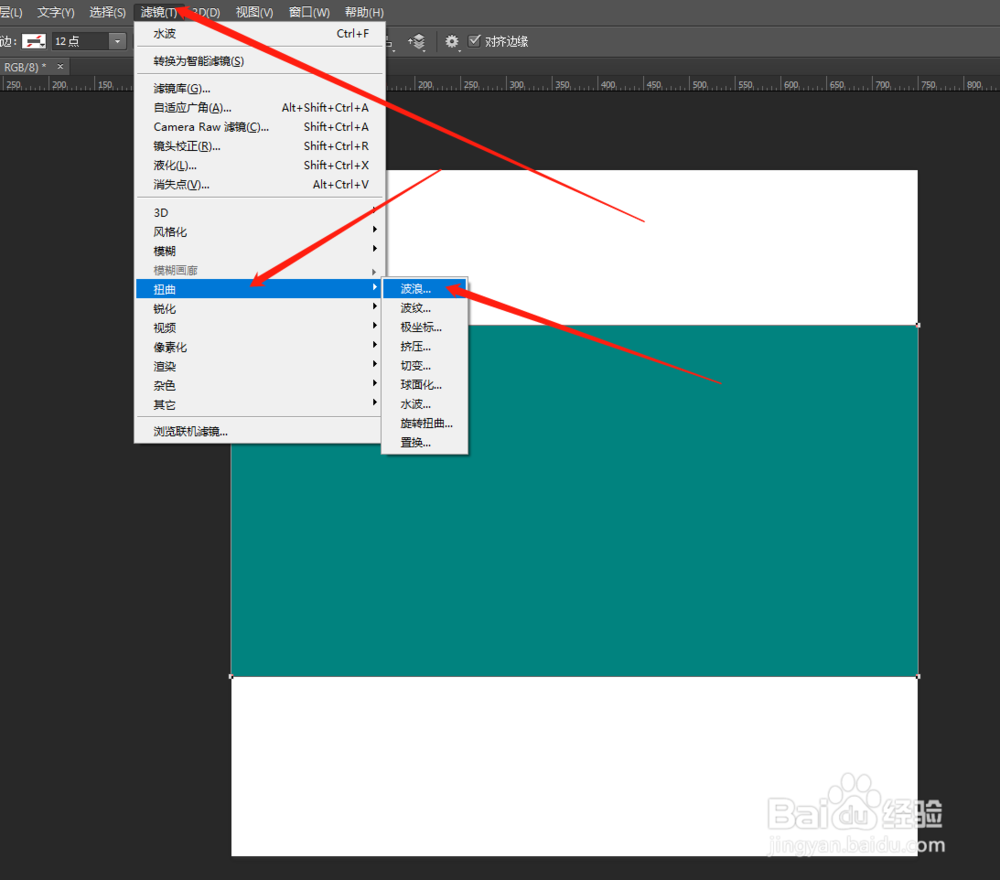Expand the 视频 submenu
Image resolution: width=1000 pixels, height=880 pixels.
pos(258,328)
